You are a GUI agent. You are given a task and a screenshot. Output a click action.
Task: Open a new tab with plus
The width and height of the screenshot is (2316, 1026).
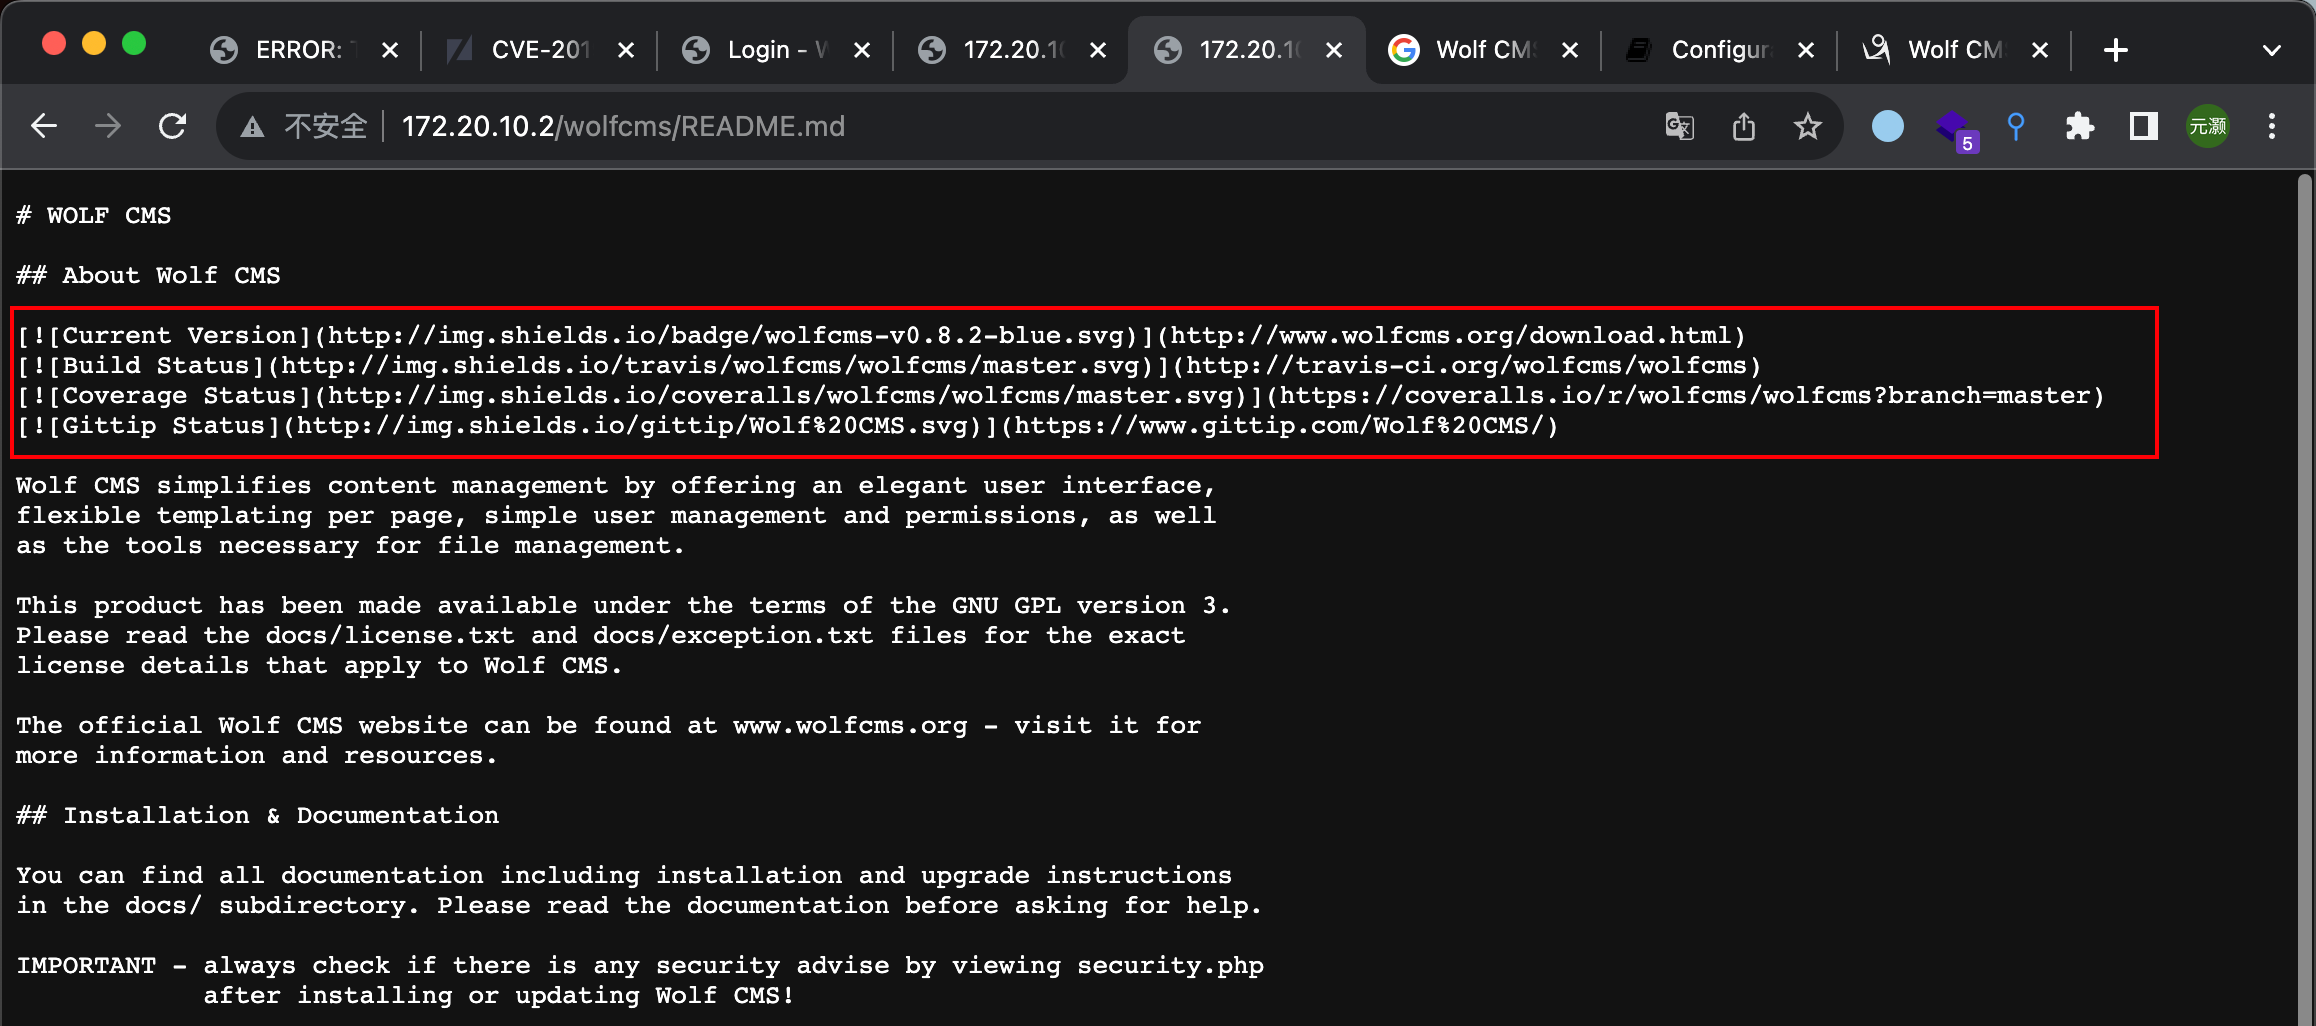[2116, 50]
